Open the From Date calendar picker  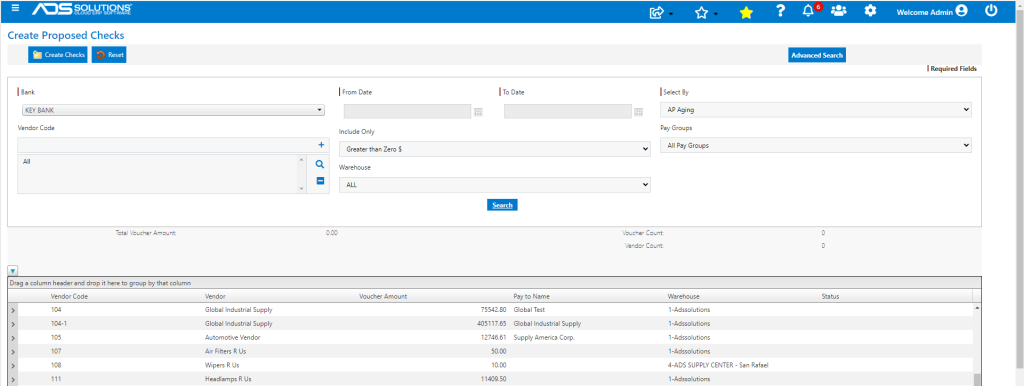coord(478,112)
